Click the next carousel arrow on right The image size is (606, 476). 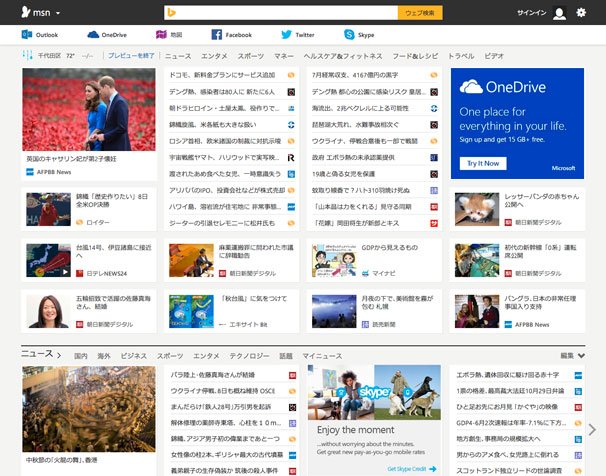point(592,430)
